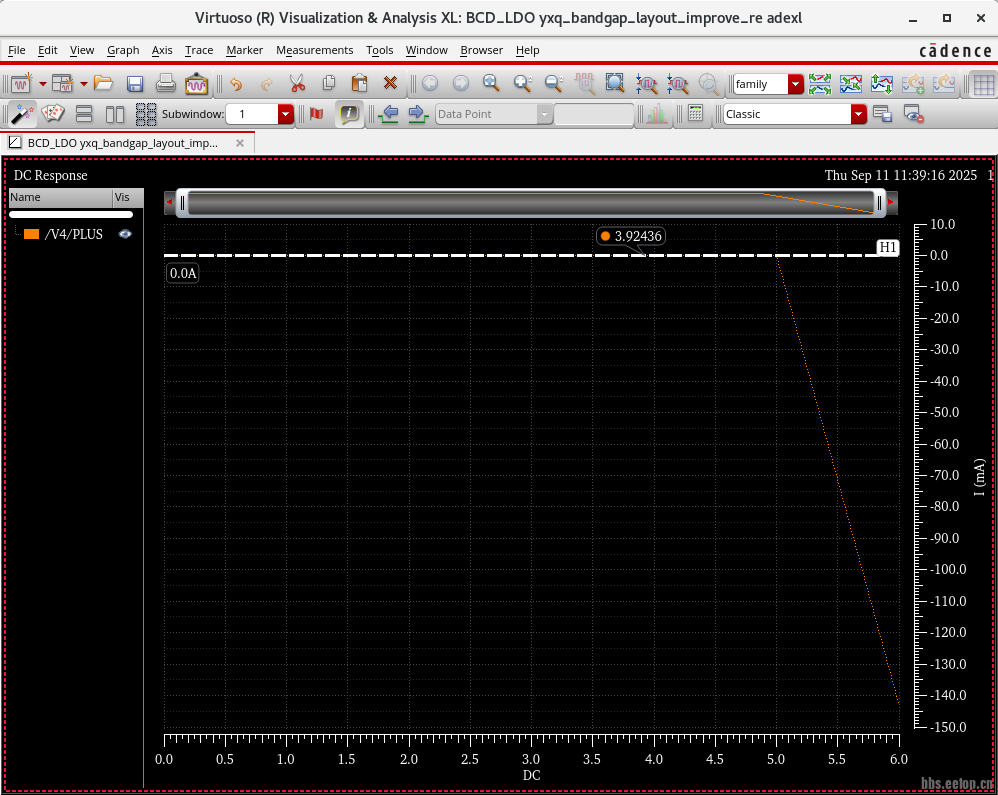Open the Graph menu
This screenshot has height=795, width=998.
123,50
